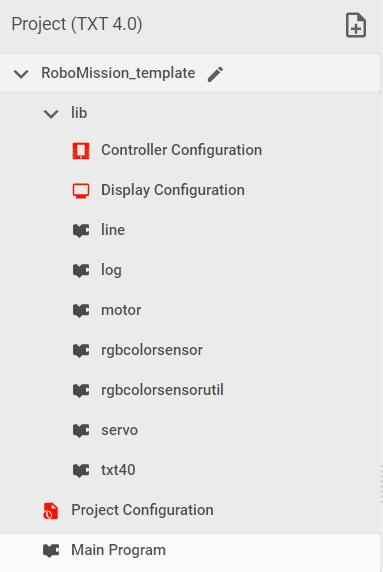Collapse the RoboMission_template project chevron
The width and height of the screenshot is (383, 572).
[21, 74]
